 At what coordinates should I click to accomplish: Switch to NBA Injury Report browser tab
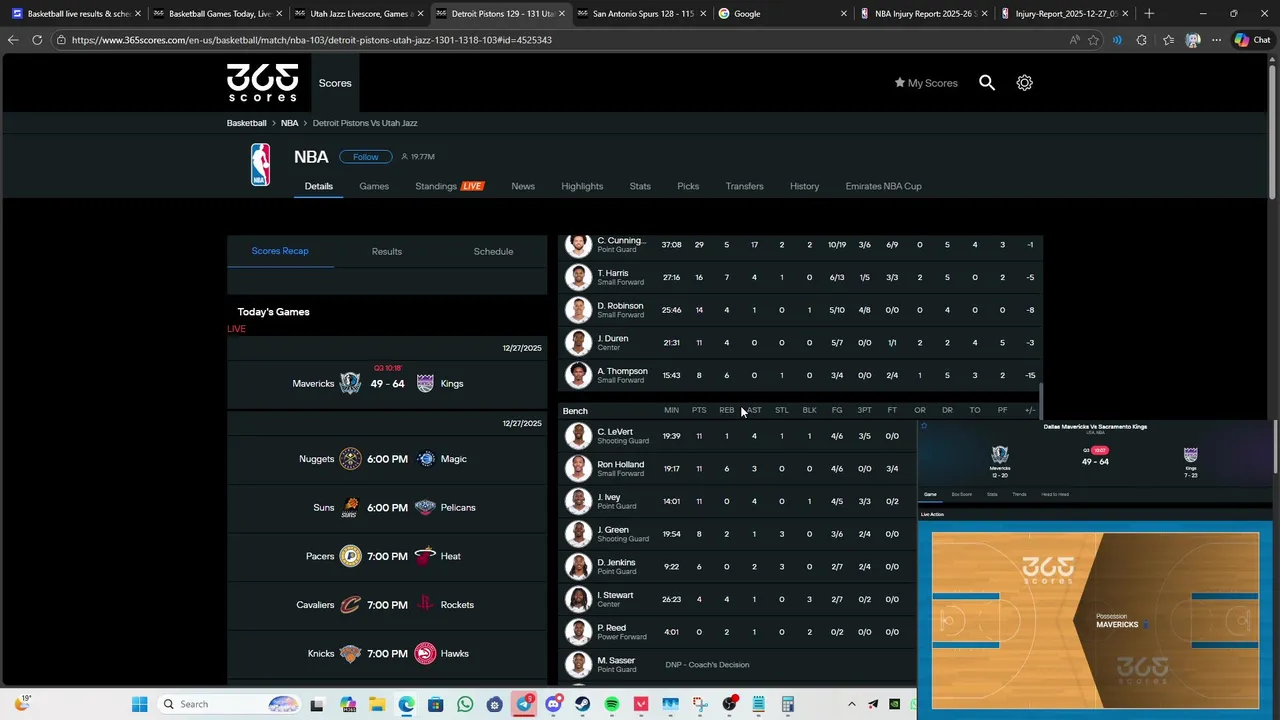(926, 14)
